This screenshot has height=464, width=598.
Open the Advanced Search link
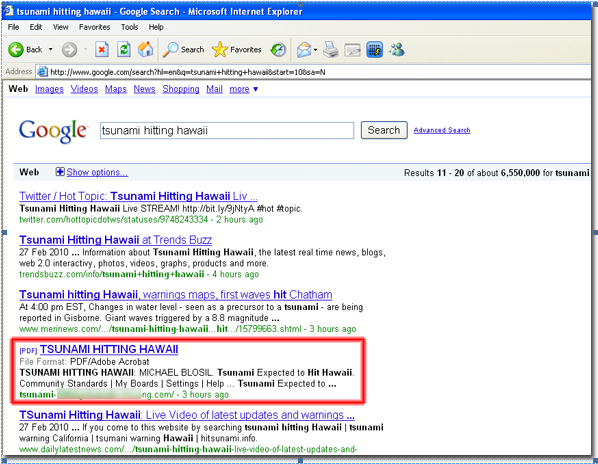pyautogui.click(x=442, y=130)
